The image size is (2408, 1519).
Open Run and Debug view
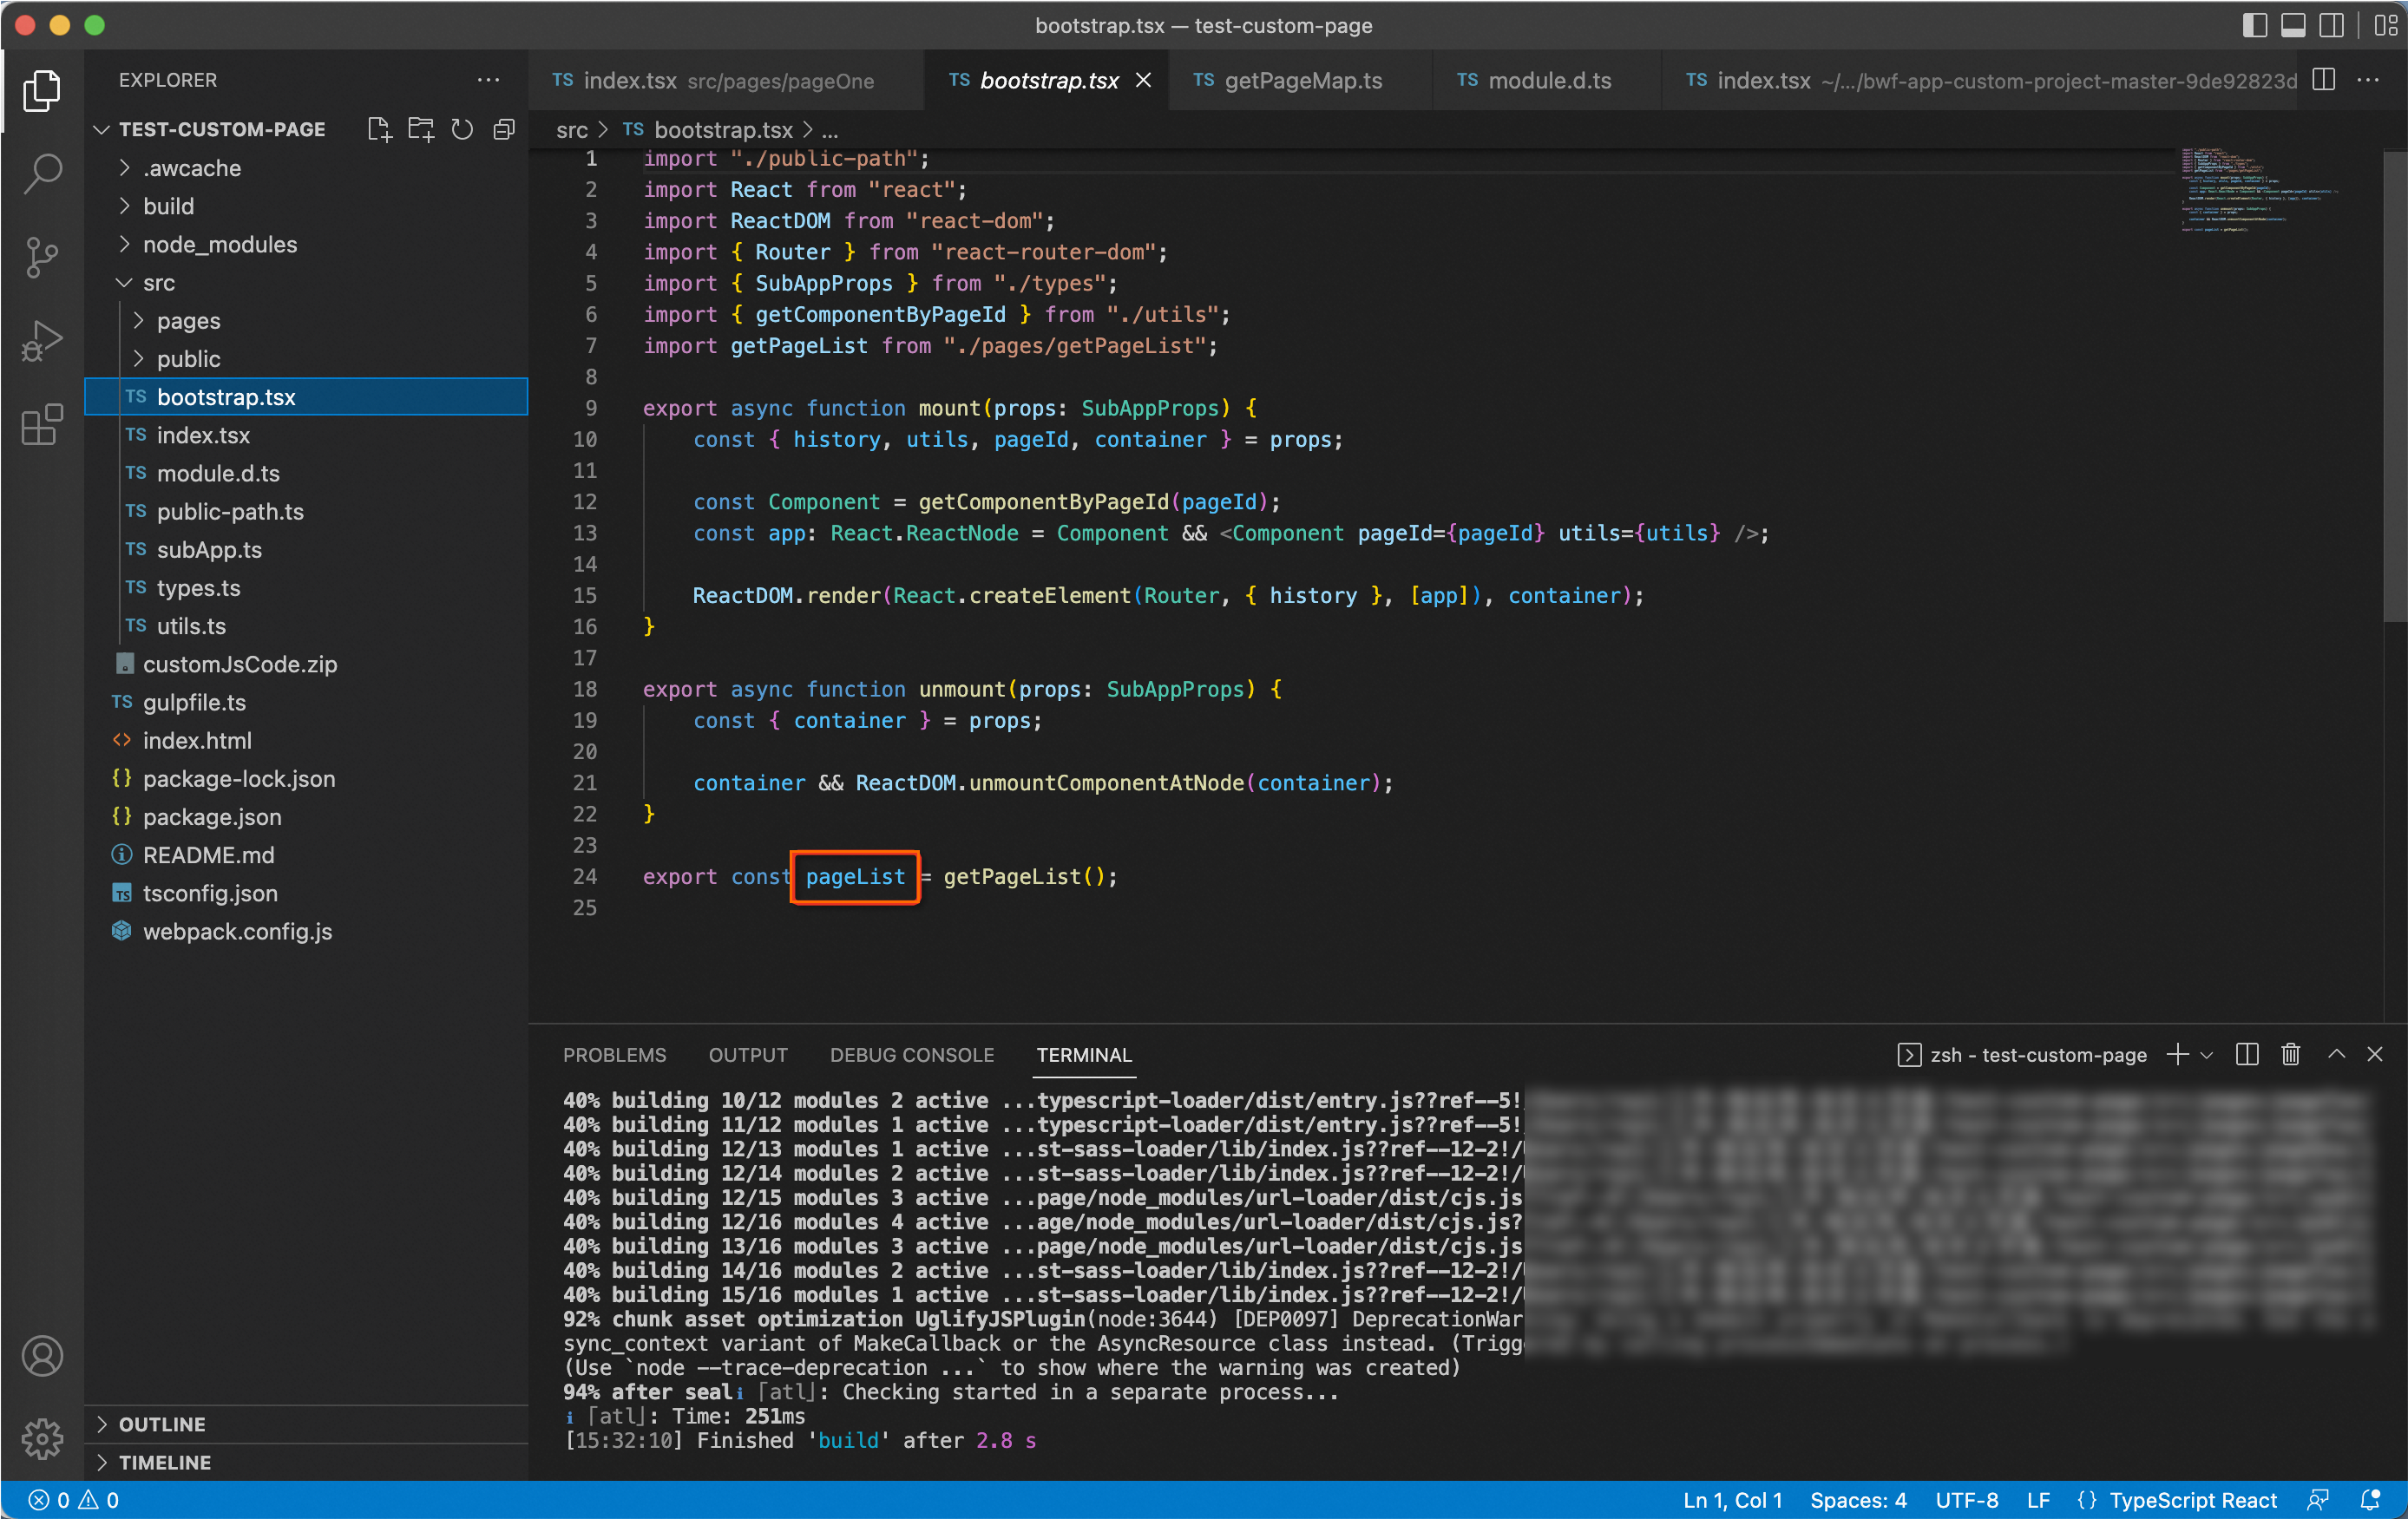(x=42, y=341)
